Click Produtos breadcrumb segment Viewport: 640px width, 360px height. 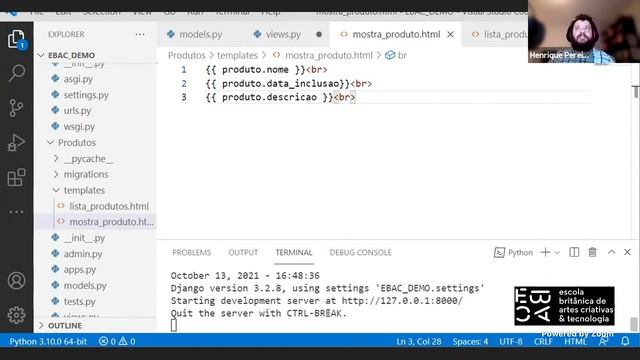coord(187,55)
